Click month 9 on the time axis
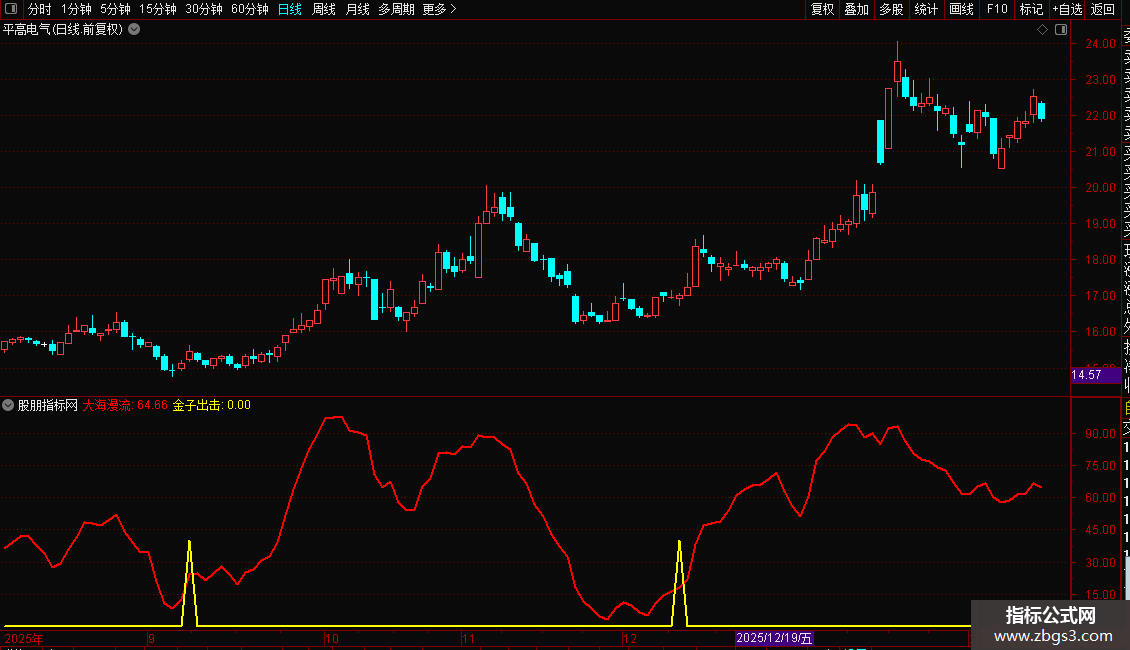1130x650 pixels. [151, 638]
